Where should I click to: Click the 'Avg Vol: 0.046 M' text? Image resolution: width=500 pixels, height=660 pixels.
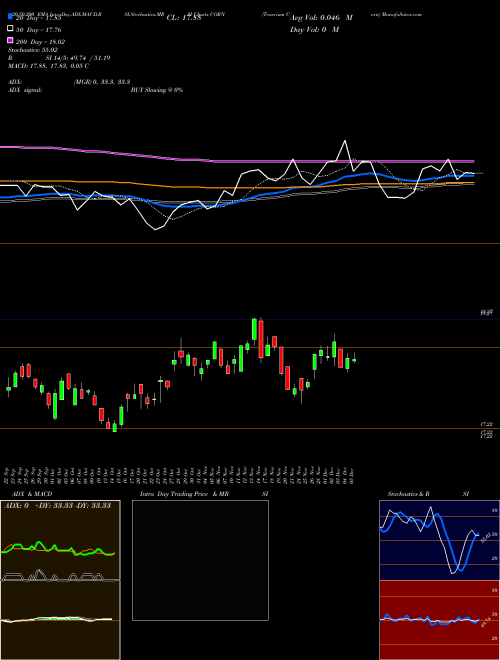[321, 18]
